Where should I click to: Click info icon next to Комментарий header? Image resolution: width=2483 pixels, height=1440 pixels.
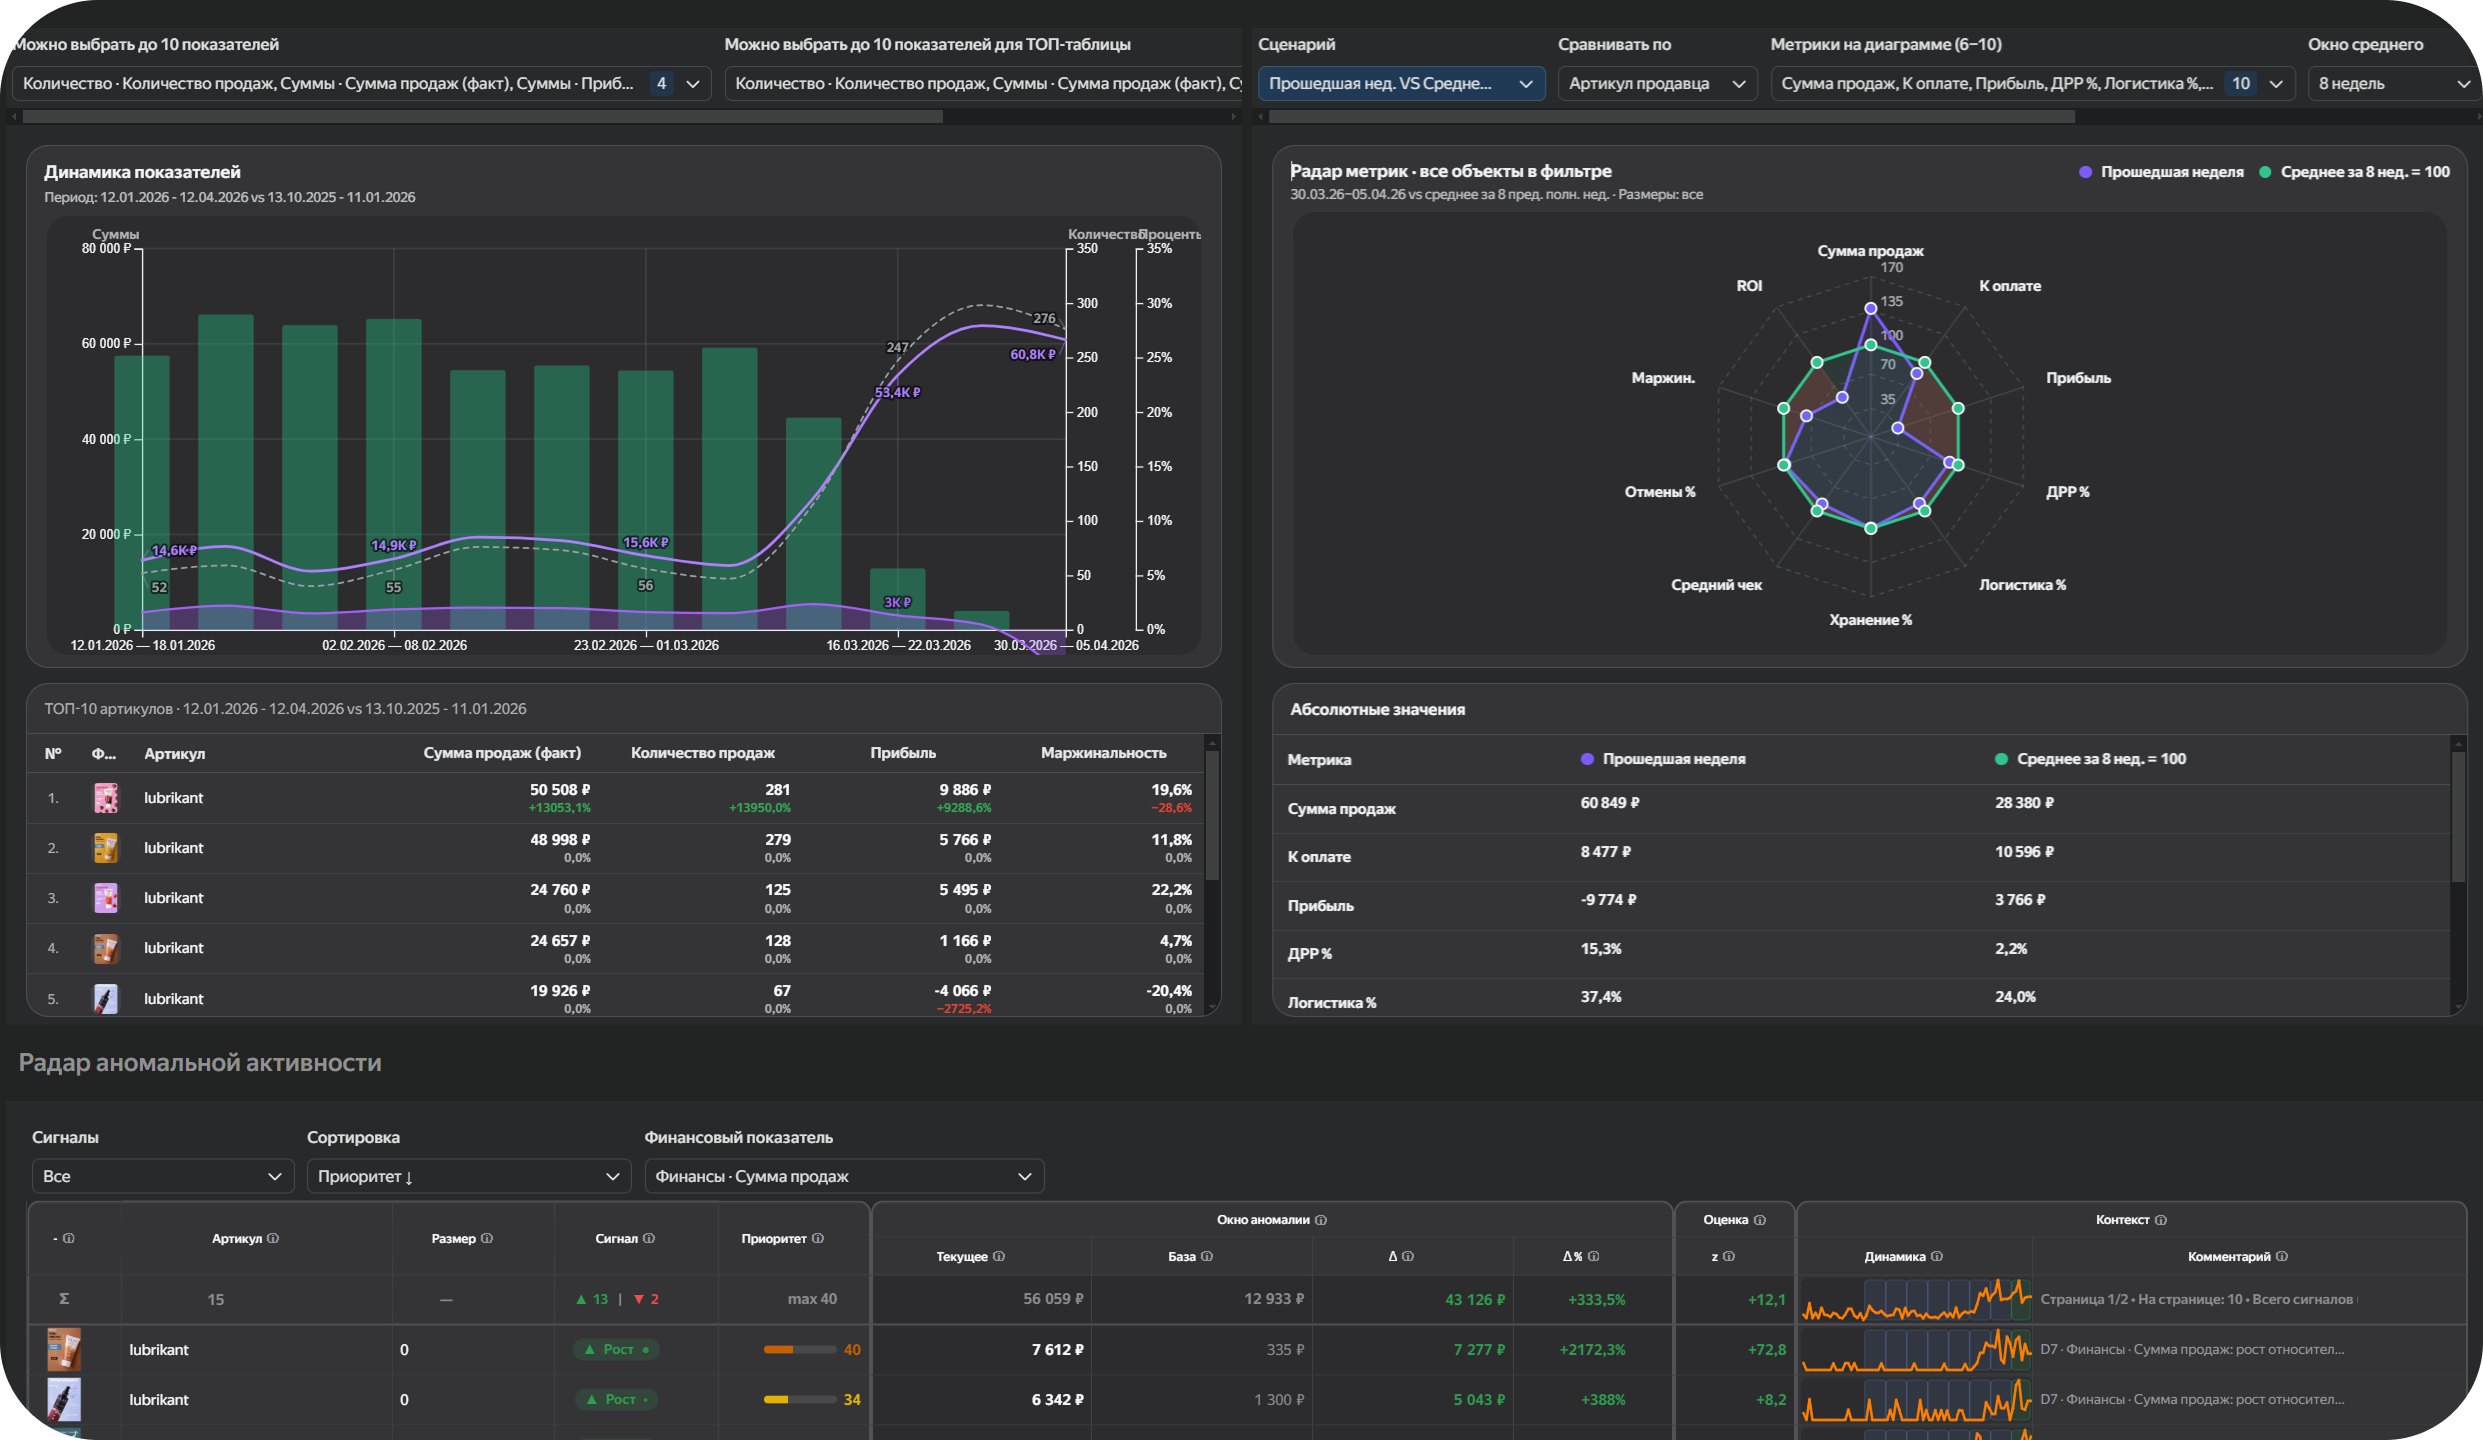tap(2282, 1256)
